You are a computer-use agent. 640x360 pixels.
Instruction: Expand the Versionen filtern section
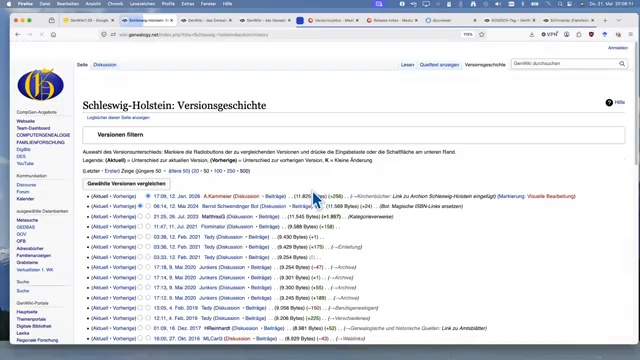click(x=353, y=135)
